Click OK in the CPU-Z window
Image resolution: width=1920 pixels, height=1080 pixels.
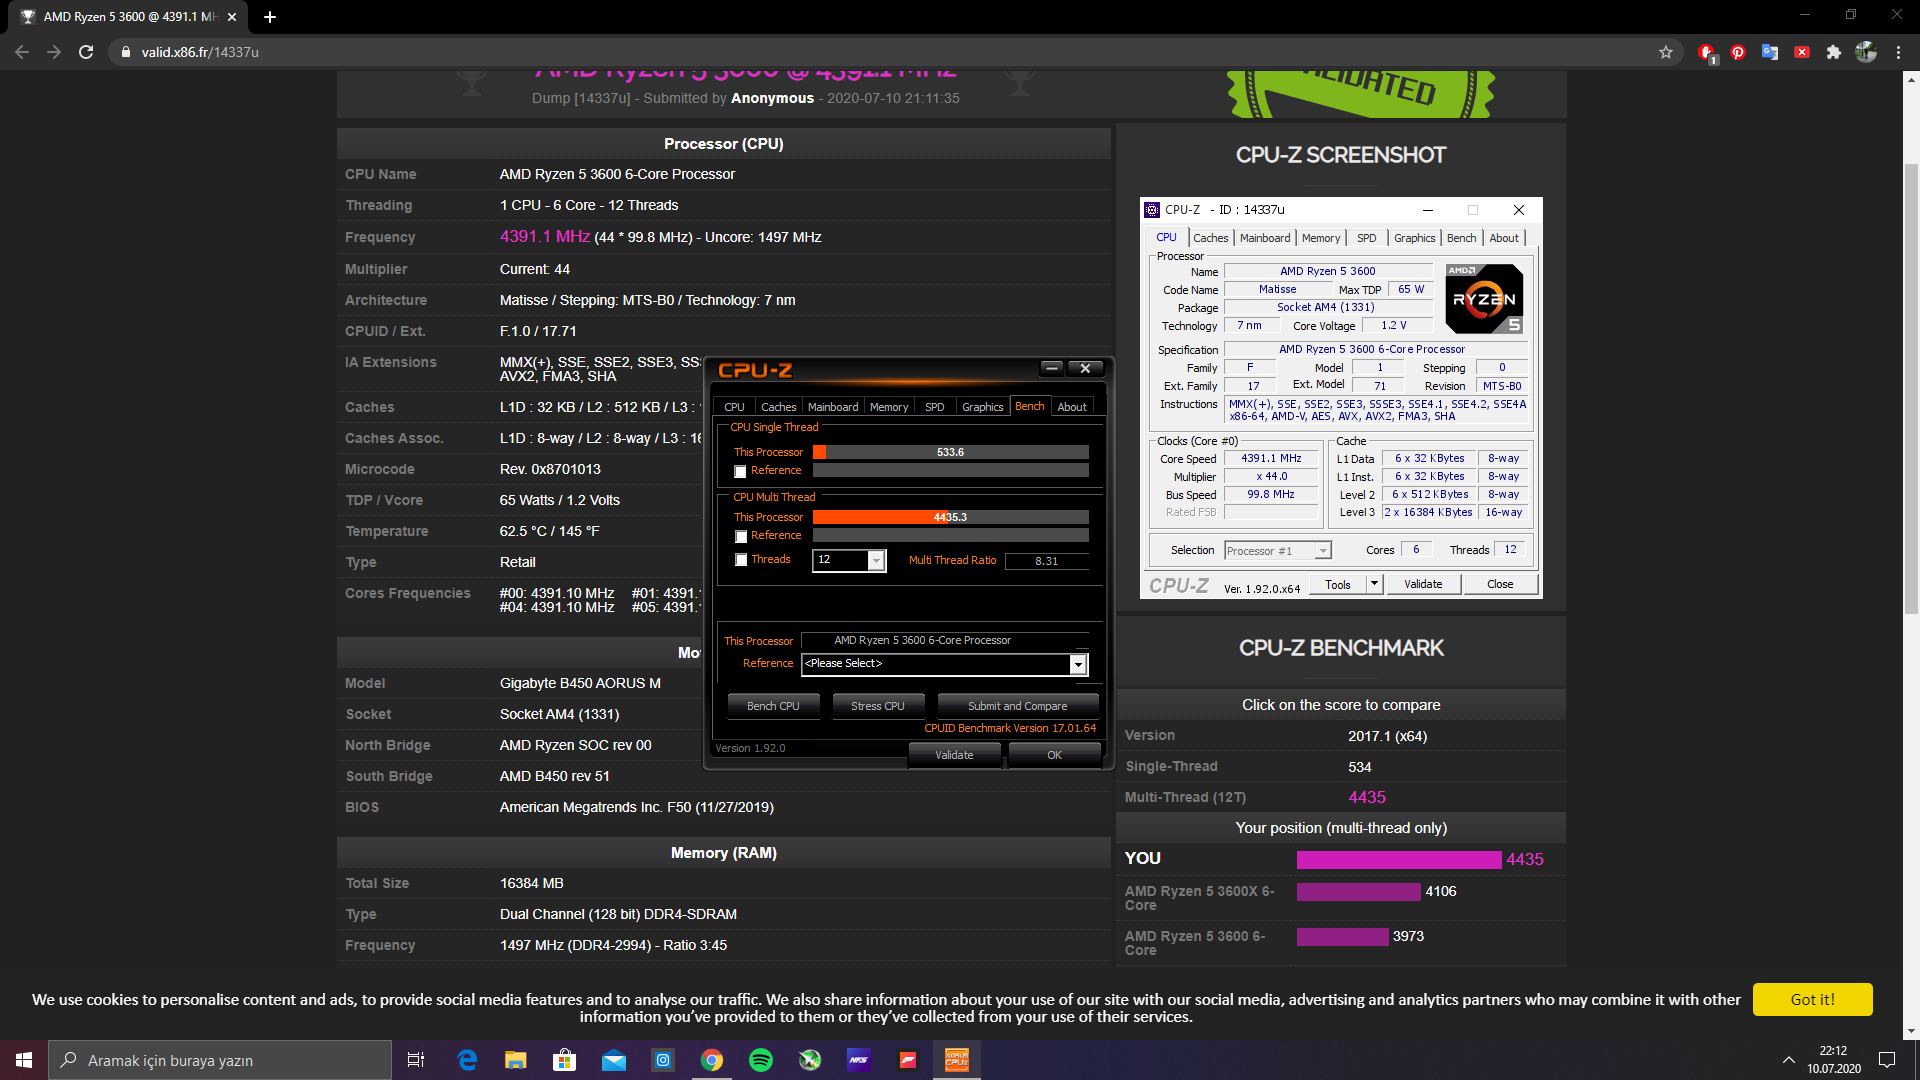tap(1054, 755)
